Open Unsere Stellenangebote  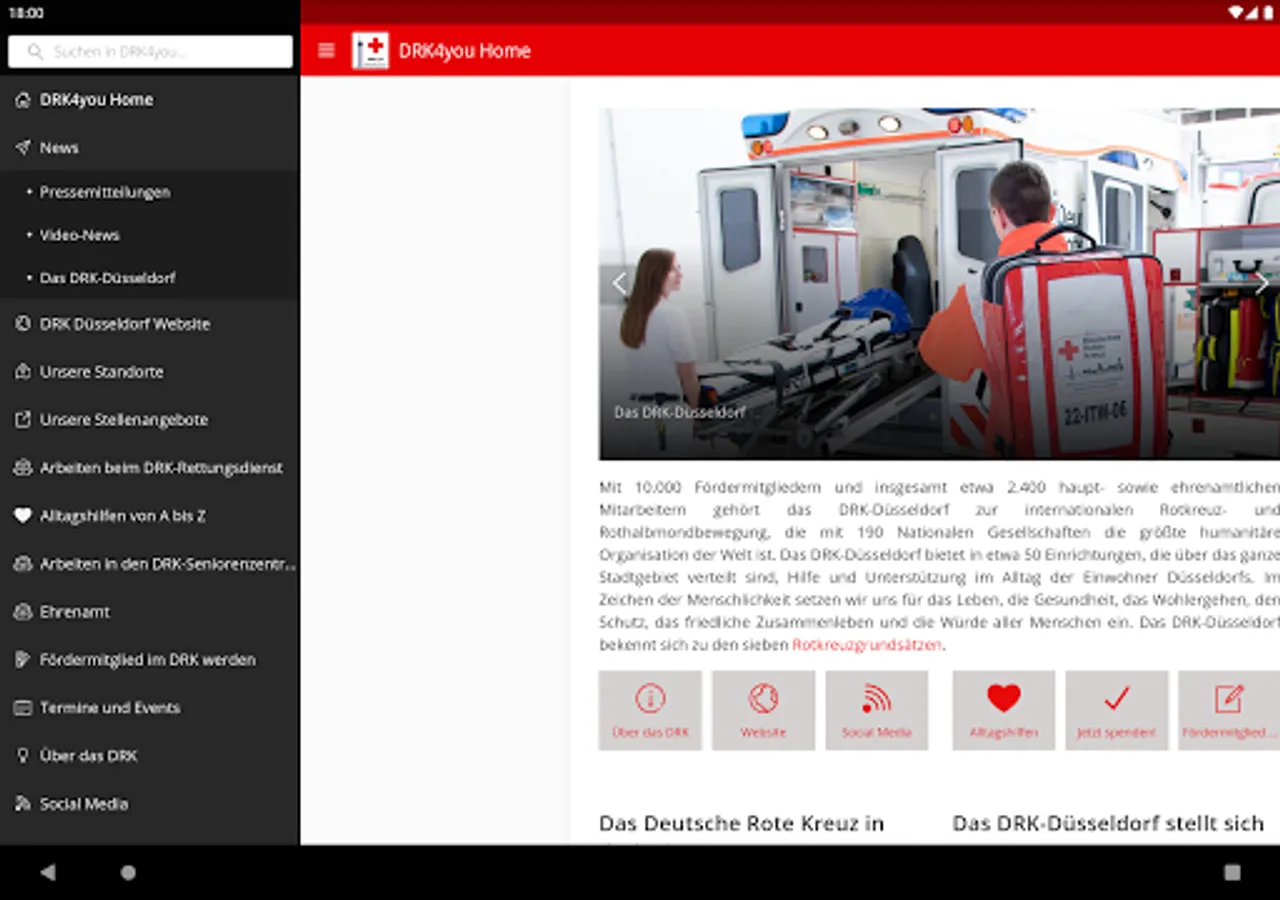[150, 420]
